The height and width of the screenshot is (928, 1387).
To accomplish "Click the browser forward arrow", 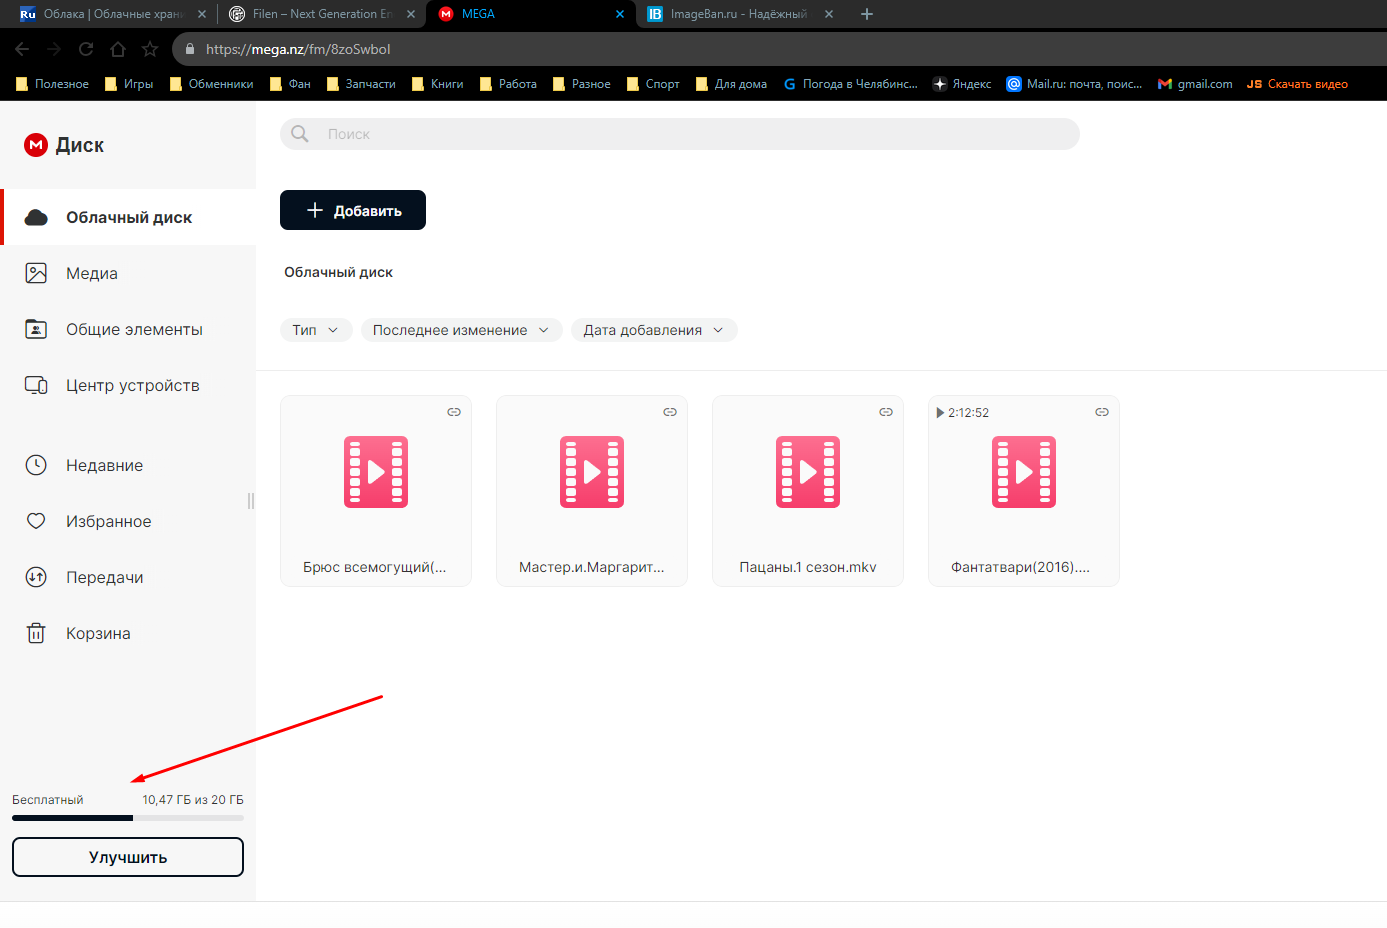I will (54, 49).
